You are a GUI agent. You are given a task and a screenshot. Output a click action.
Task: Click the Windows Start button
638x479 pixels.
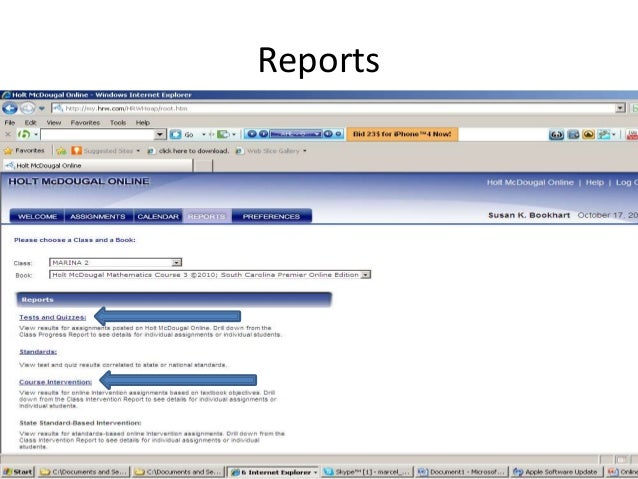pos(18,472)
